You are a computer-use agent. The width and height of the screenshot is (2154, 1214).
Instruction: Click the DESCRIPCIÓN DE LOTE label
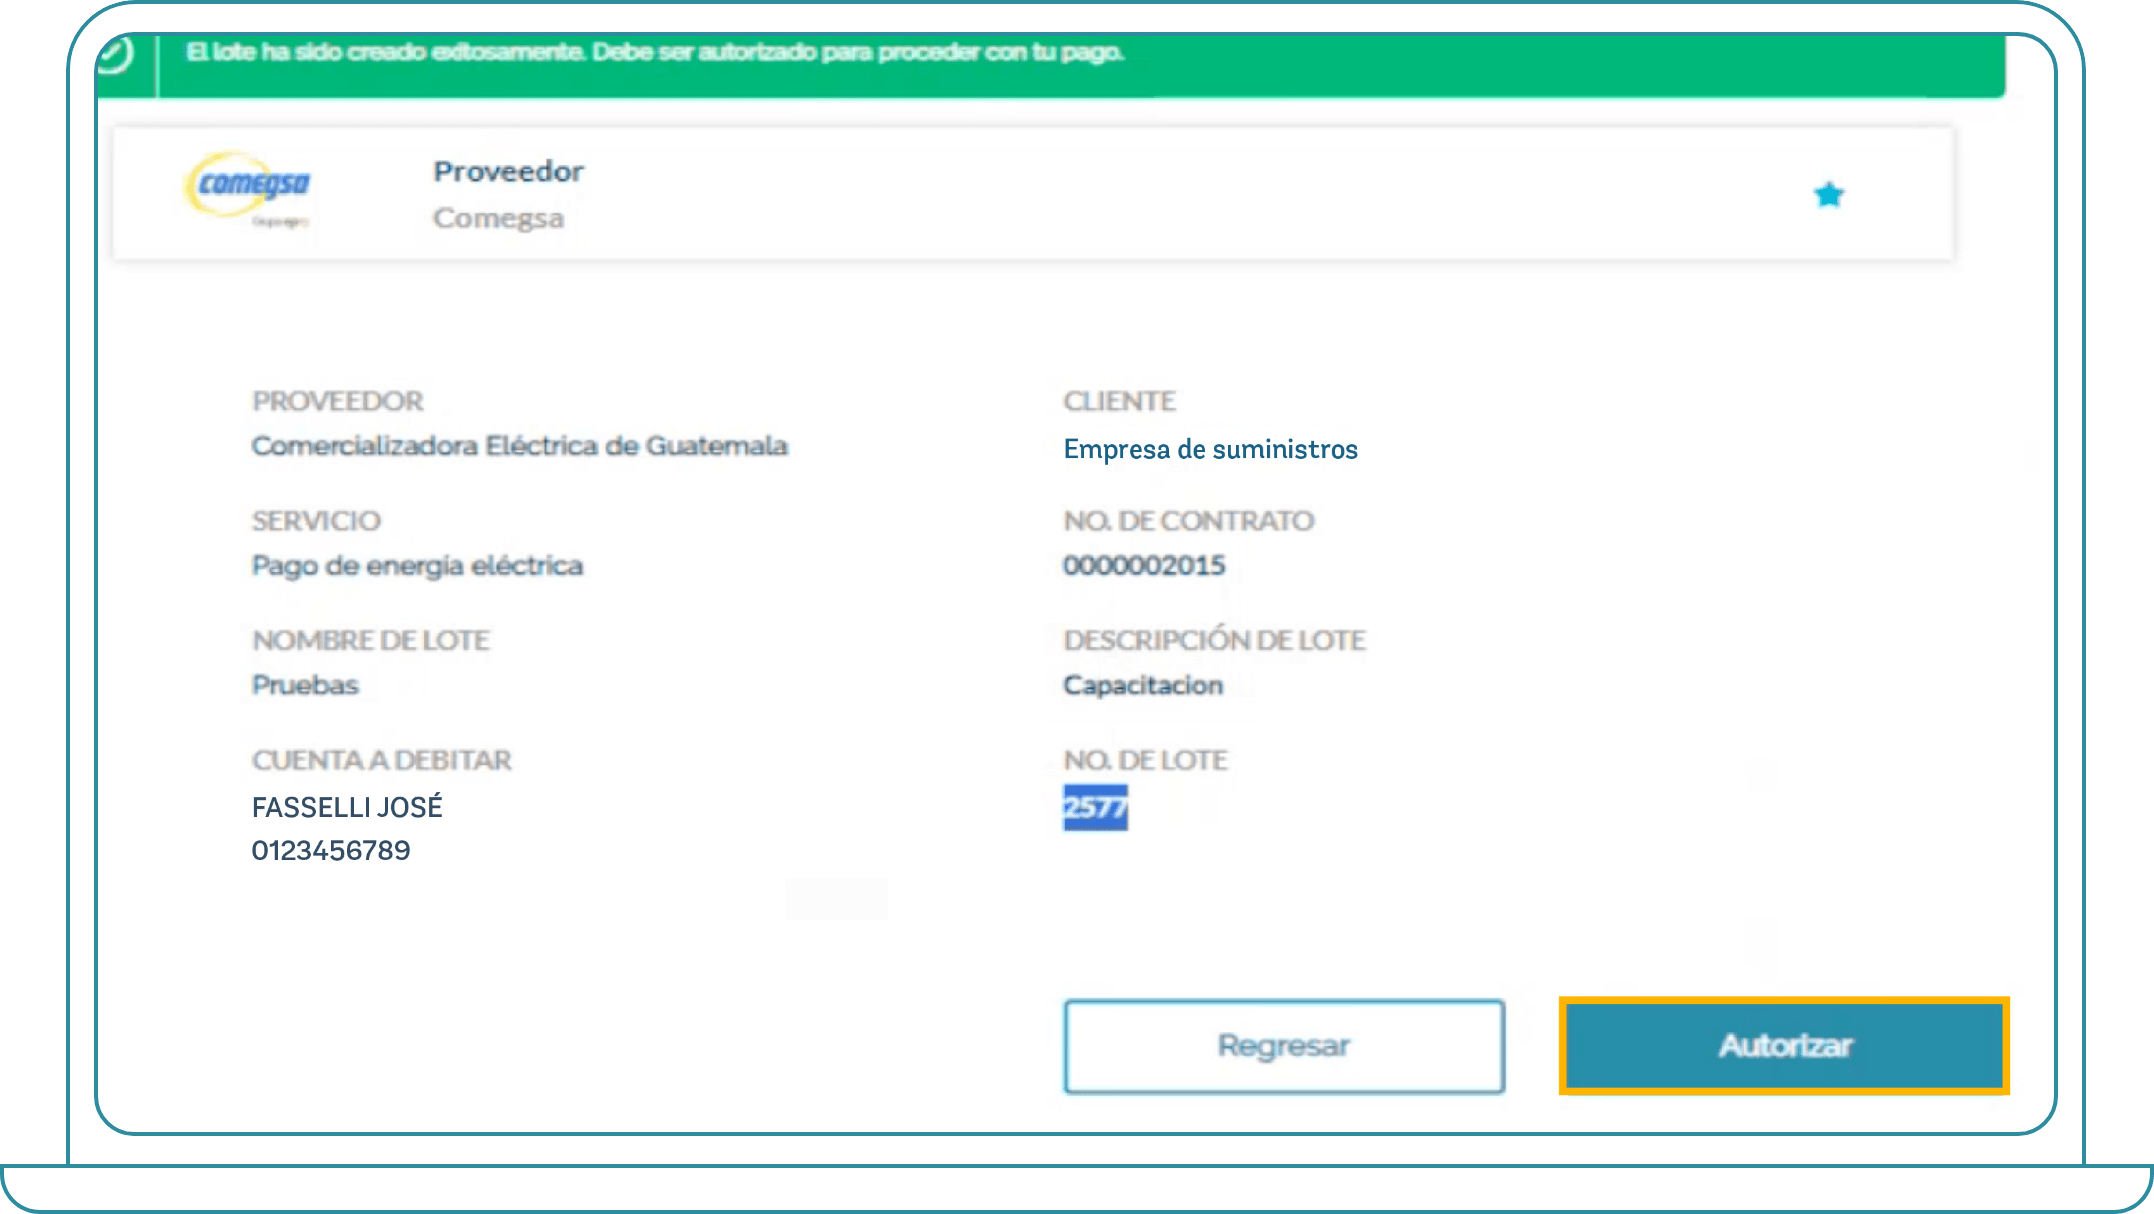pos(1214,641)
